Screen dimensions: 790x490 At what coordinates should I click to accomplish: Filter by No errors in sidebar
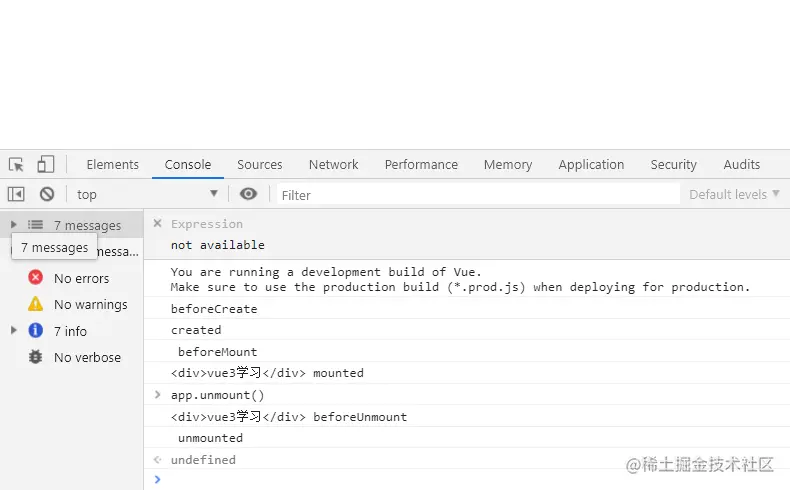point(80,278)
